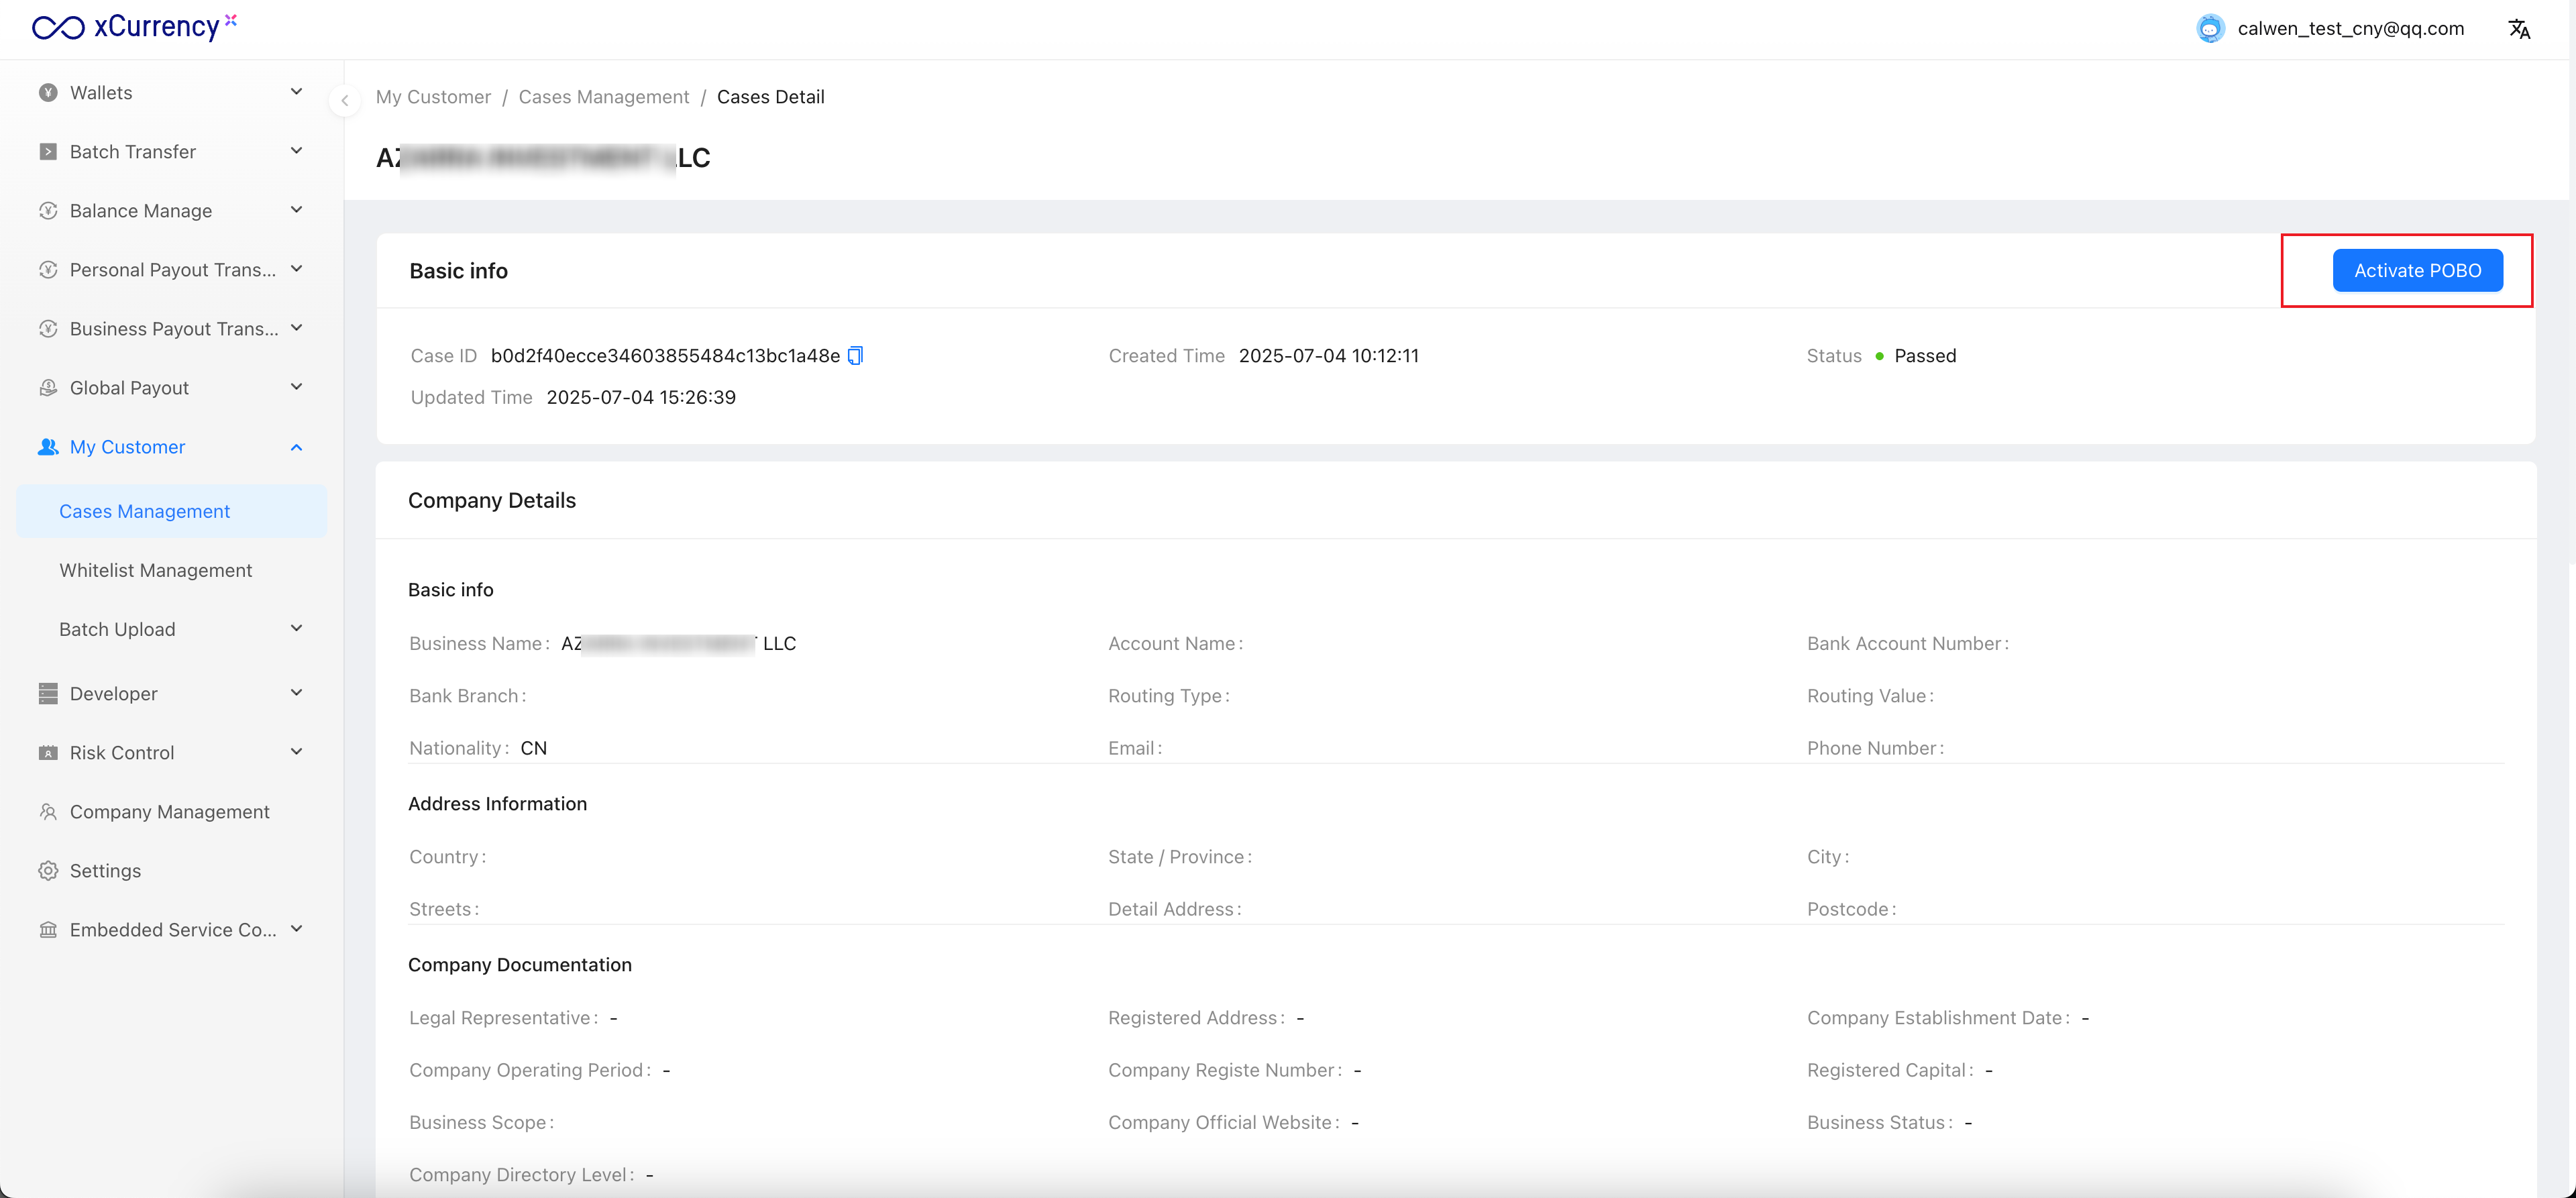Collapse sidebar with the arrow handle
The width and height of the screenshot is (2576, 1198).
[x=345, y=100]
